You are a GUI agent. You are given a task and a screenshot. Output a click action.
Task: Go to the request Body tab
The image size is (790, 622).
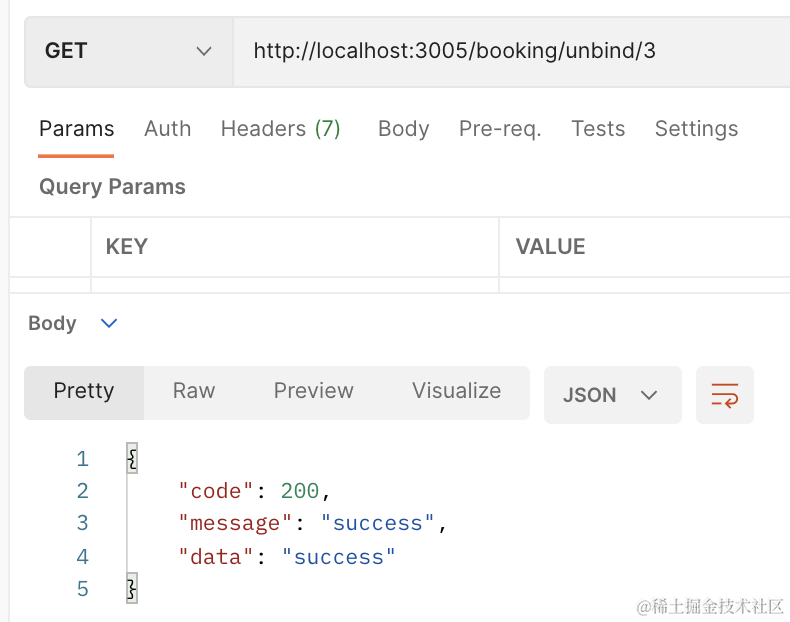[x=403, y=129]
